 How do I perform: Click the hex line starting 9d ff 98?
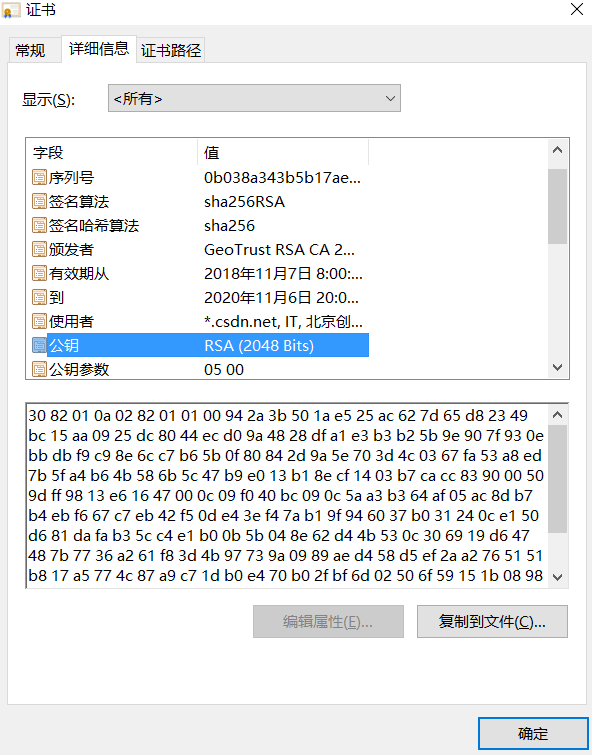[x=280, y=495]
